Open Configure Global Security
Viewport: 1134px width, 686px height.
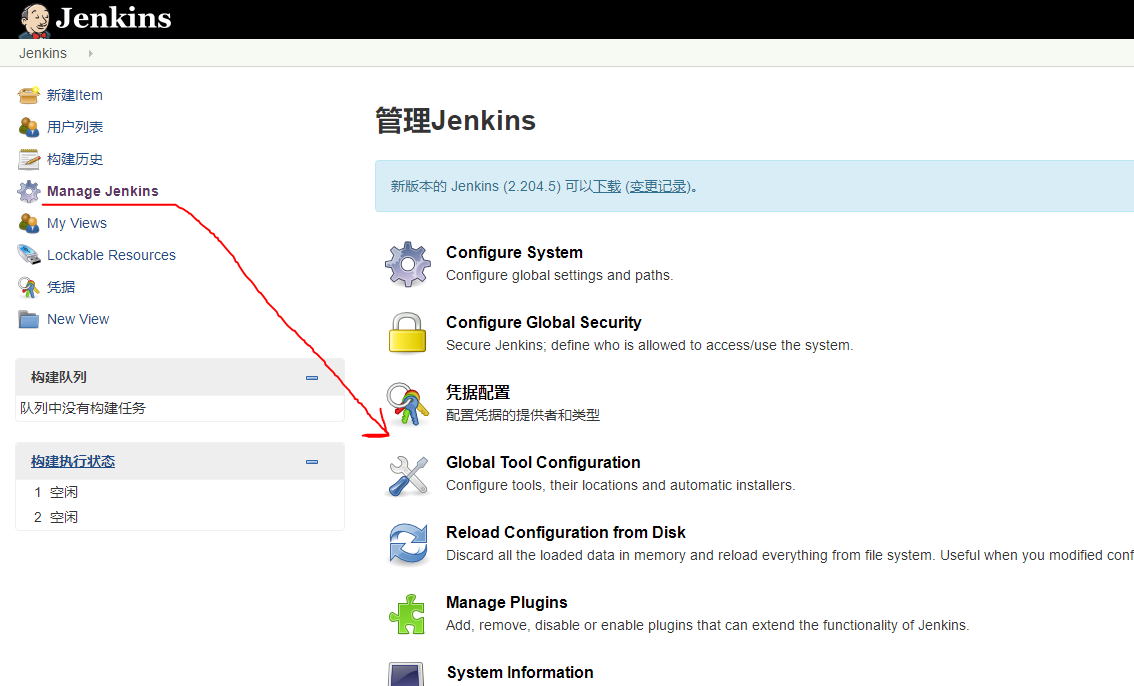tap(544, 322)
